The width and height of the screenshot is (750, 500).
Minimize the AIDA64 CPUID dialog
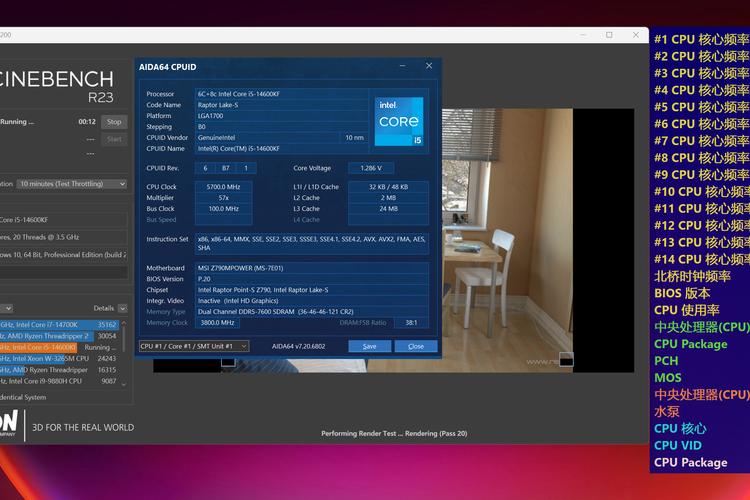tap(401, 67)
